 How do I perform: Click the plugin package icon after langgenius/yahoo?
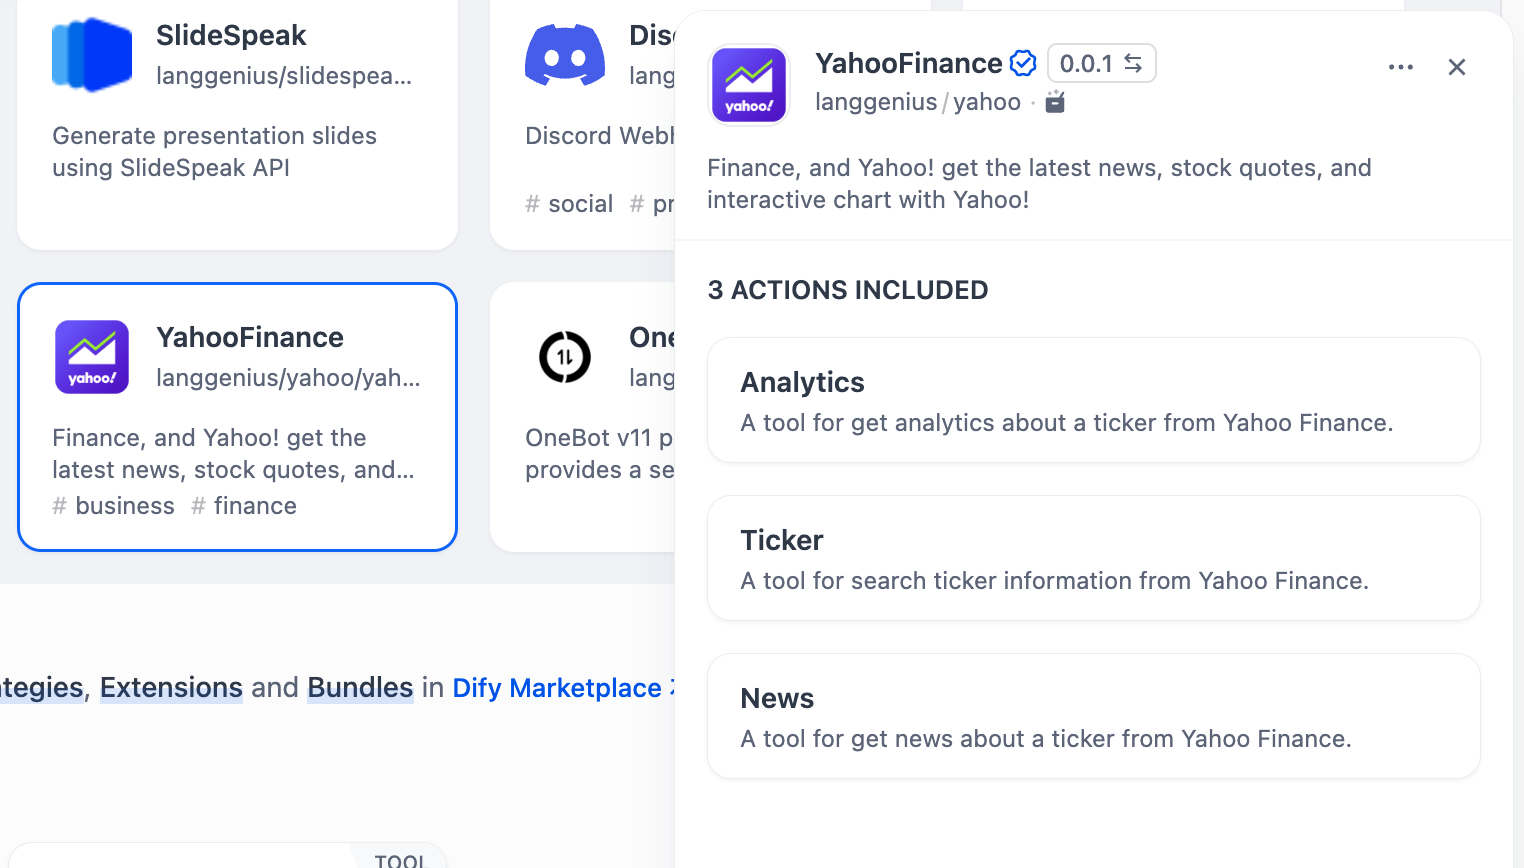pyautogui.click(x=1055, y=102)
